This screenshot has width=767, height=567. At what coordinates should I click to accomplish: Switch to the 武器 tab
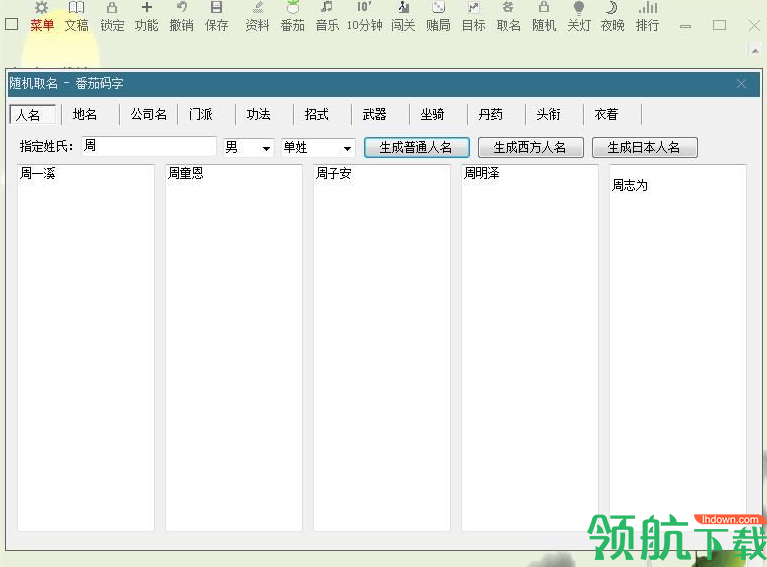coord(374,114)
